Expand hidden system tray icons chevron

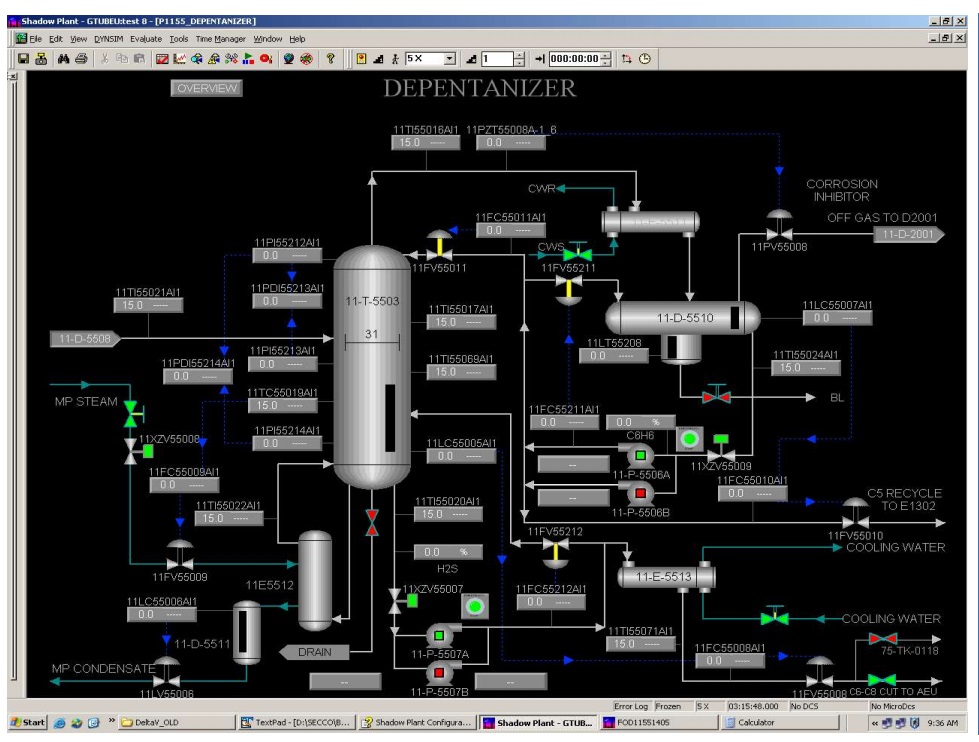pyautogui.click(x=875, y=723)
